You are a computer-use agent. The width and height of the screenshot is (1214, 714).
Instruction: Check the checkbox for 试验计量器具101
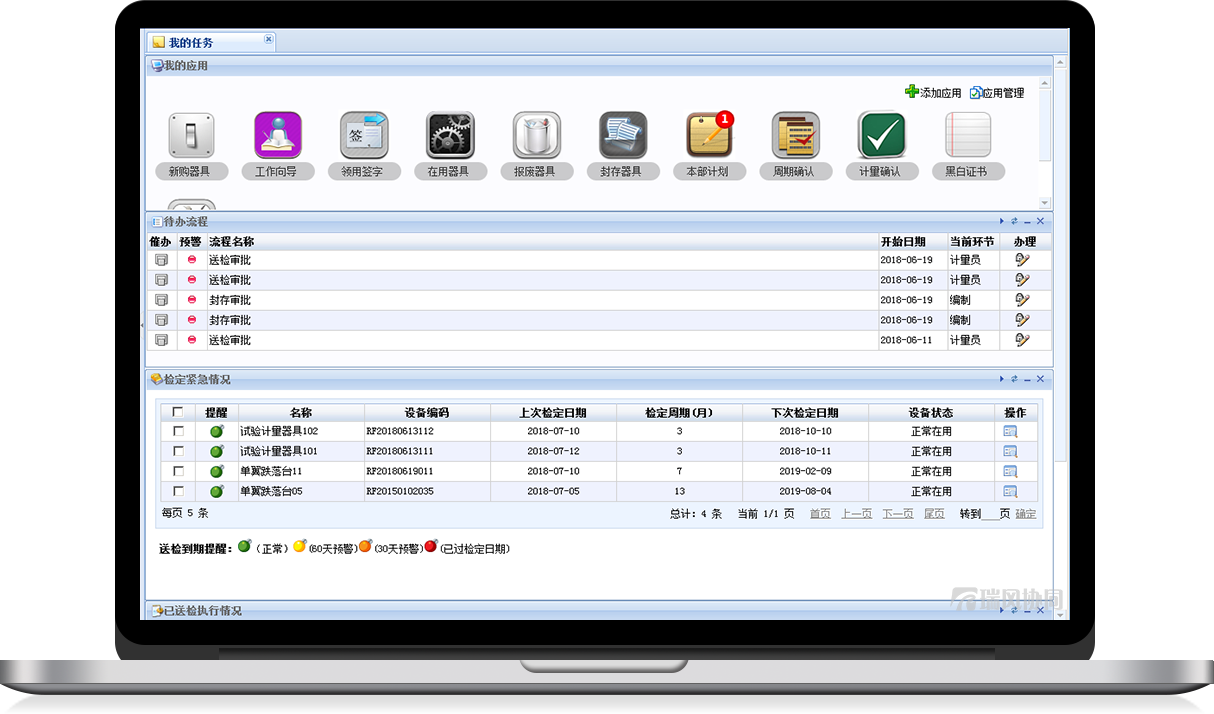point(180,450)
